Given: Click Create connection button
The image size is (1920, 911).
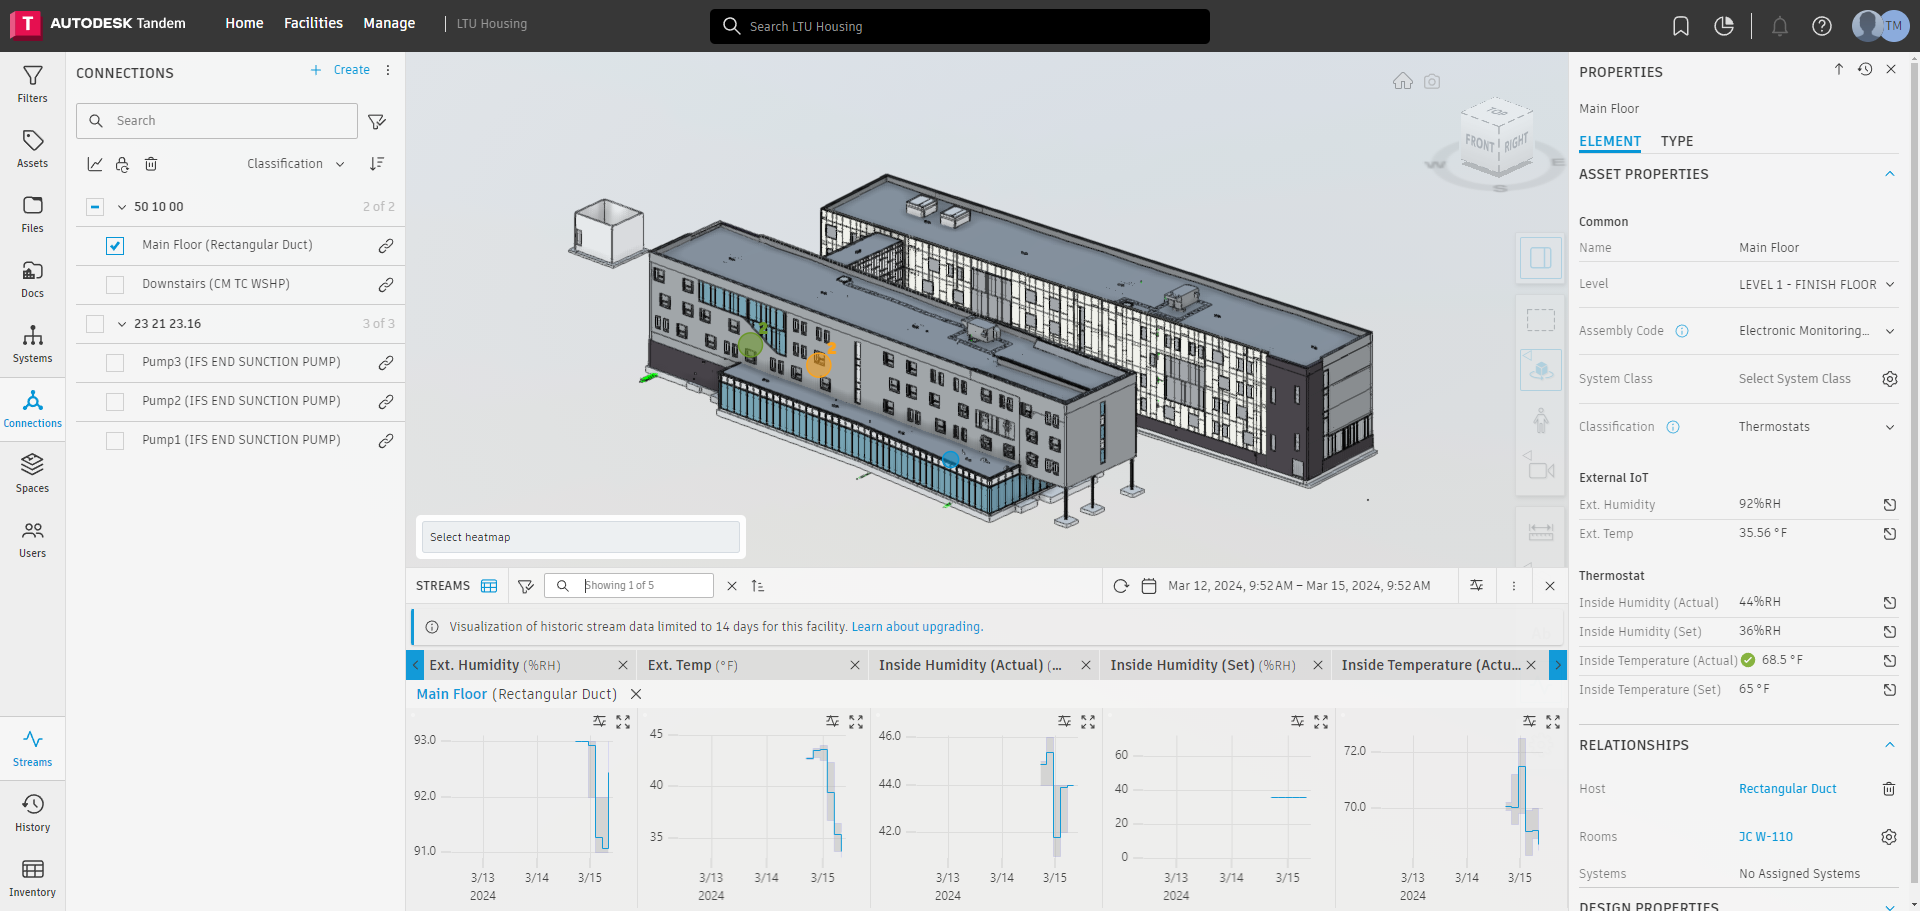Looking at the screenshot, I should [340, 70].
